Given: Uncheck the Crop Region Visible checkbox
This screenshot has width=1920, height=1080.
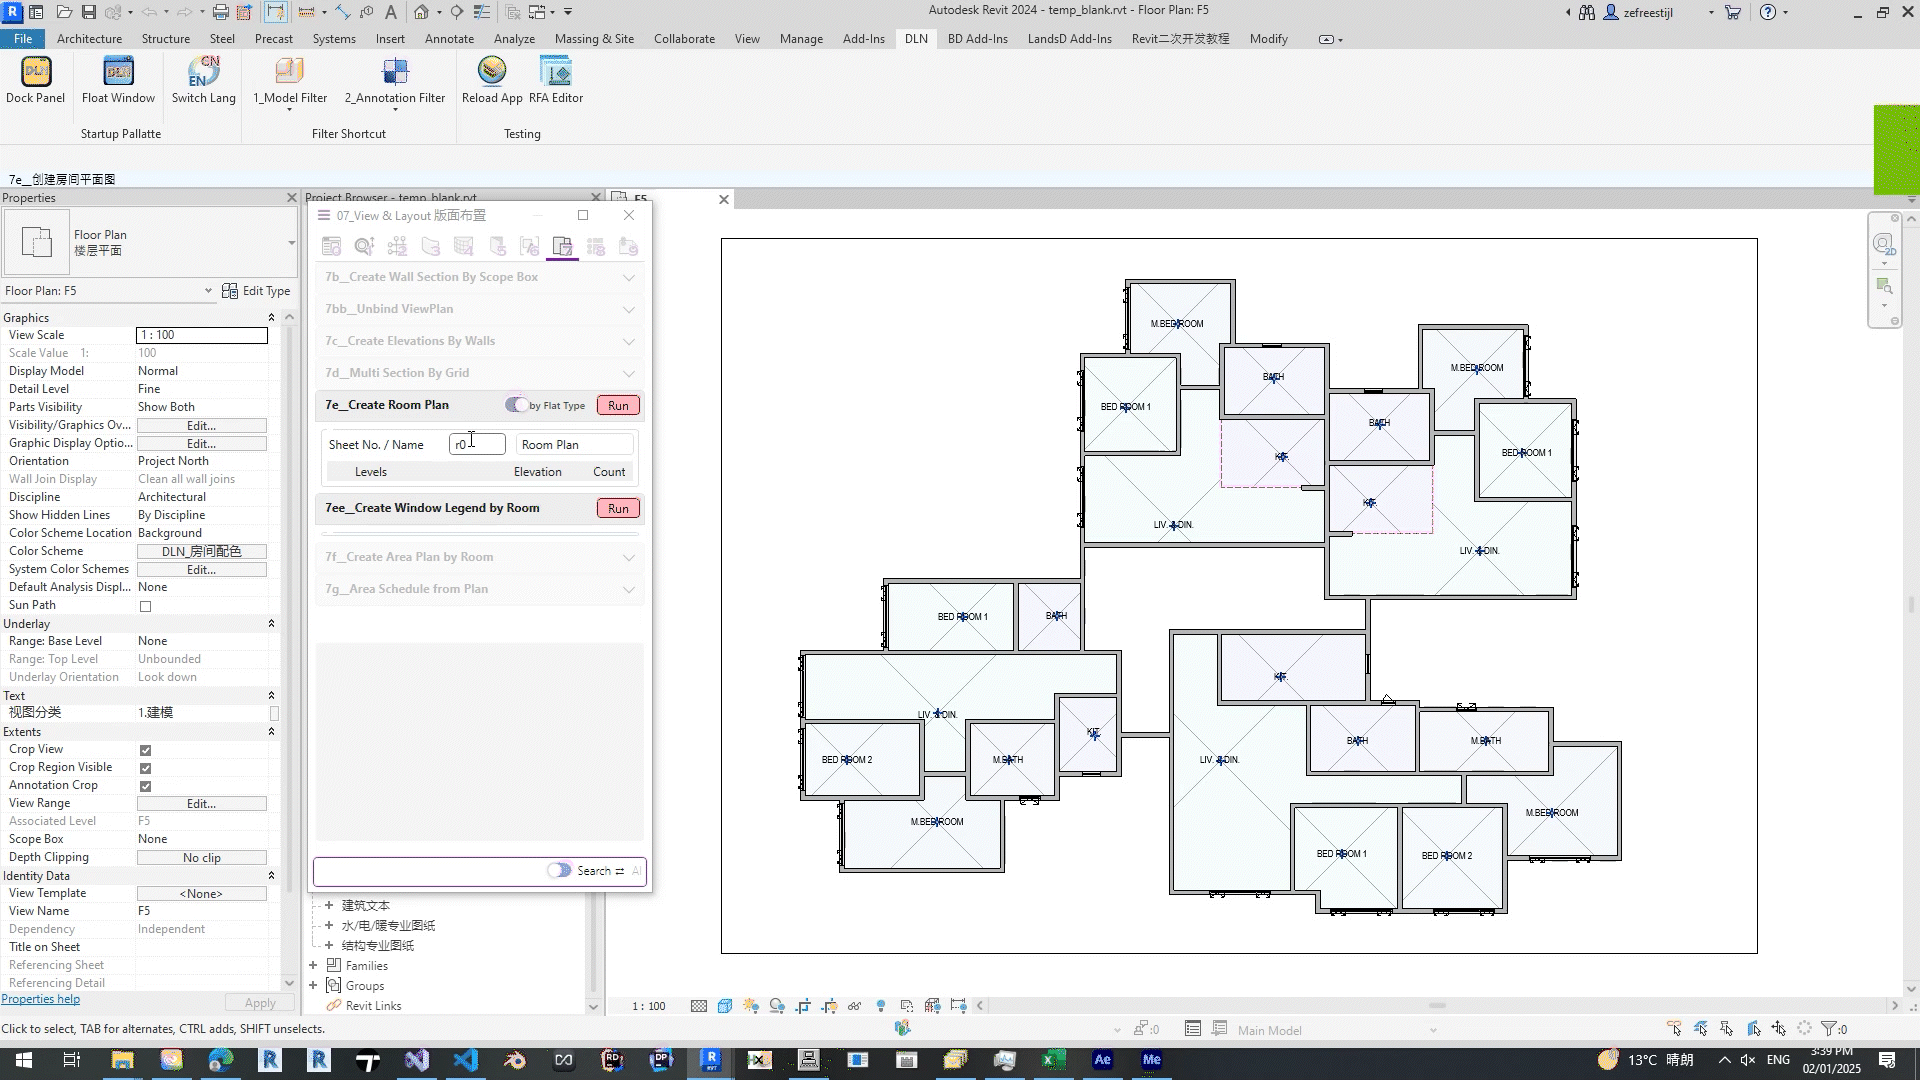Looking at the screenshot, I should [146, 768].
